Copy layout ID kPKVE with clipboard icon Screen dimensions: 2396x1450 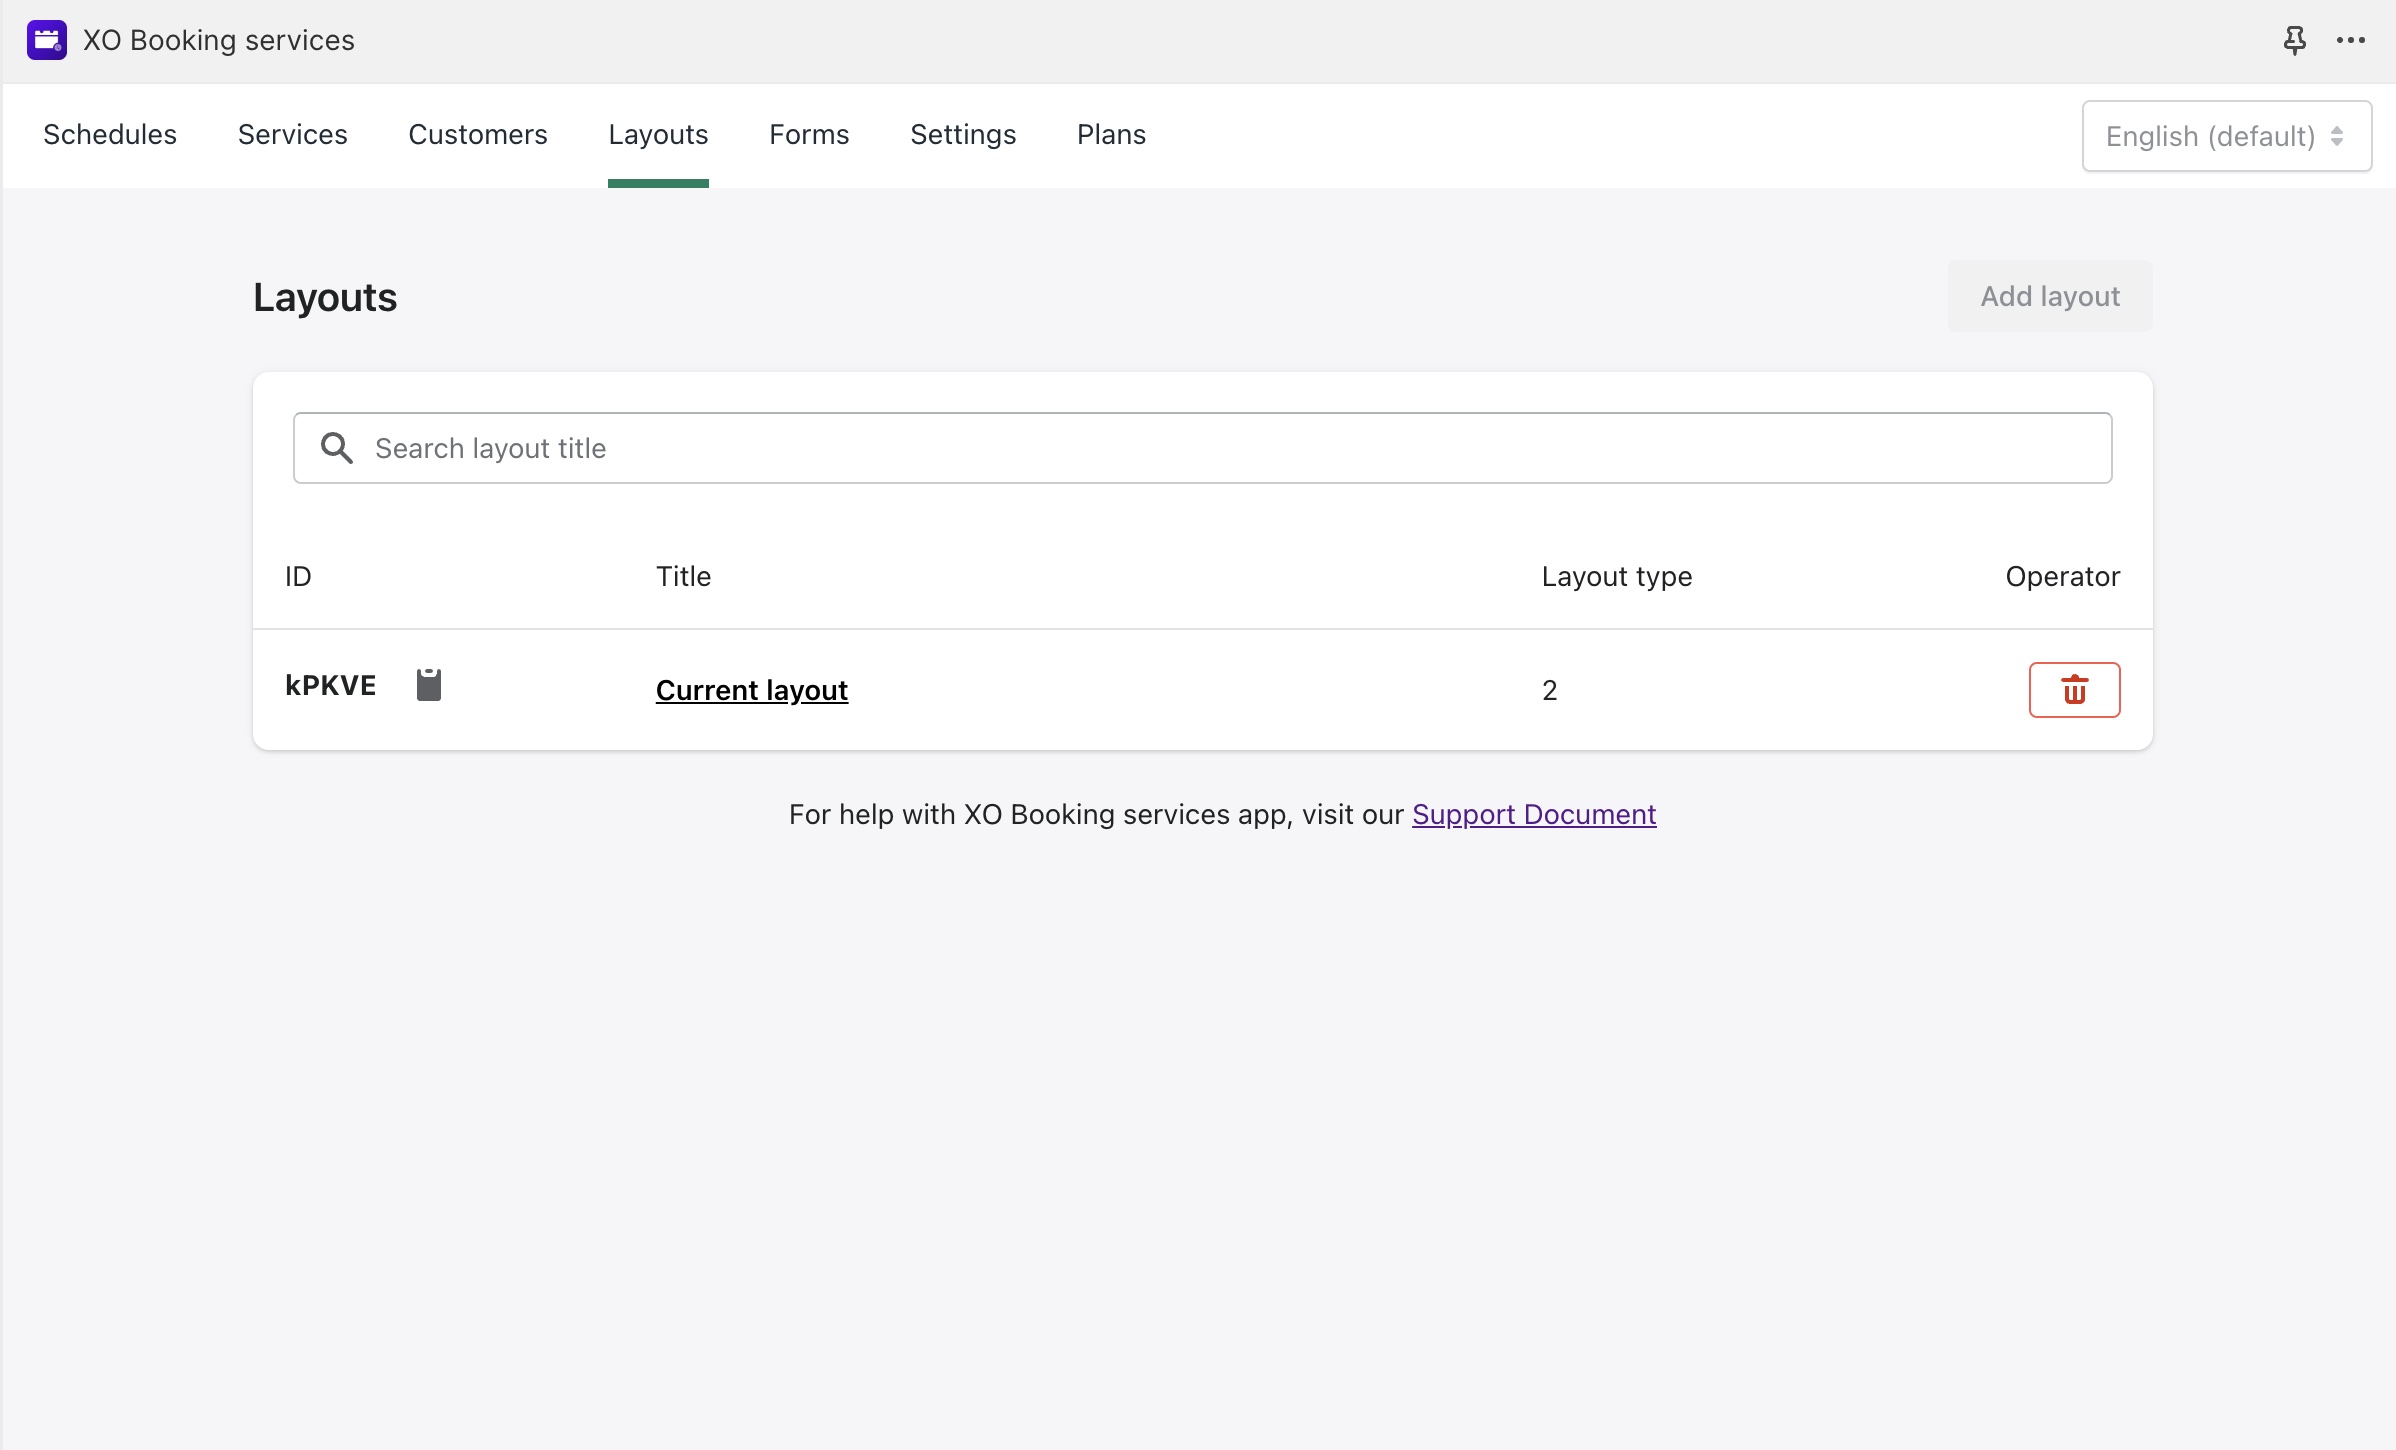point(429,685)
